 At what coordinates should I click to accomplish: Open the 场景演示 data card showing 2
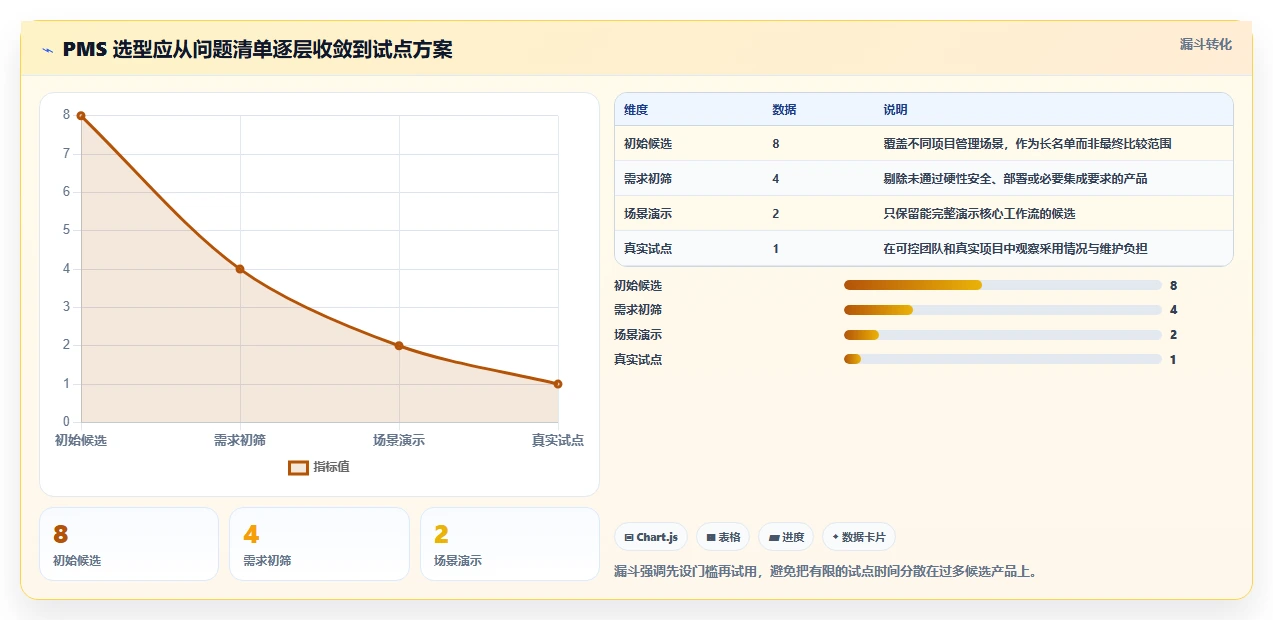click(510, 544)
